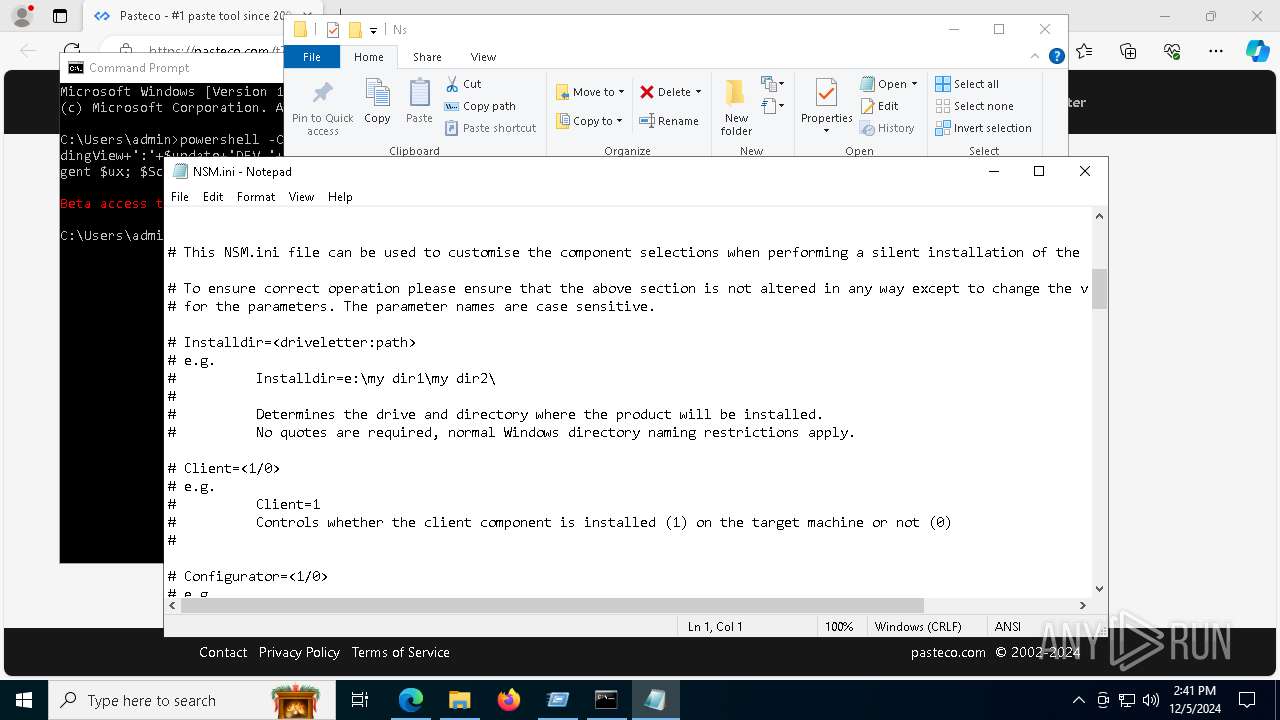Click the Properties quick access toolbar icon

point(333,30)
